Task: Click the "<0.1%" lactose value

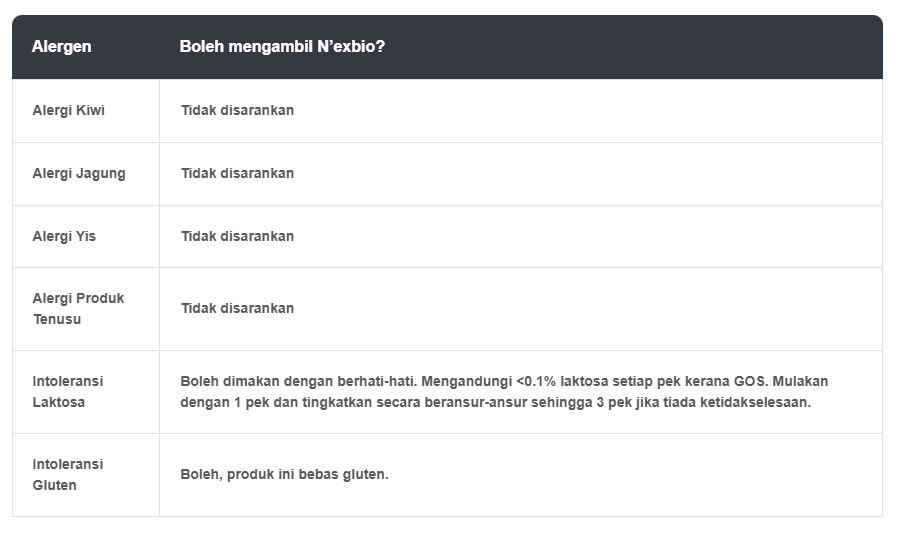Action: 537,381
